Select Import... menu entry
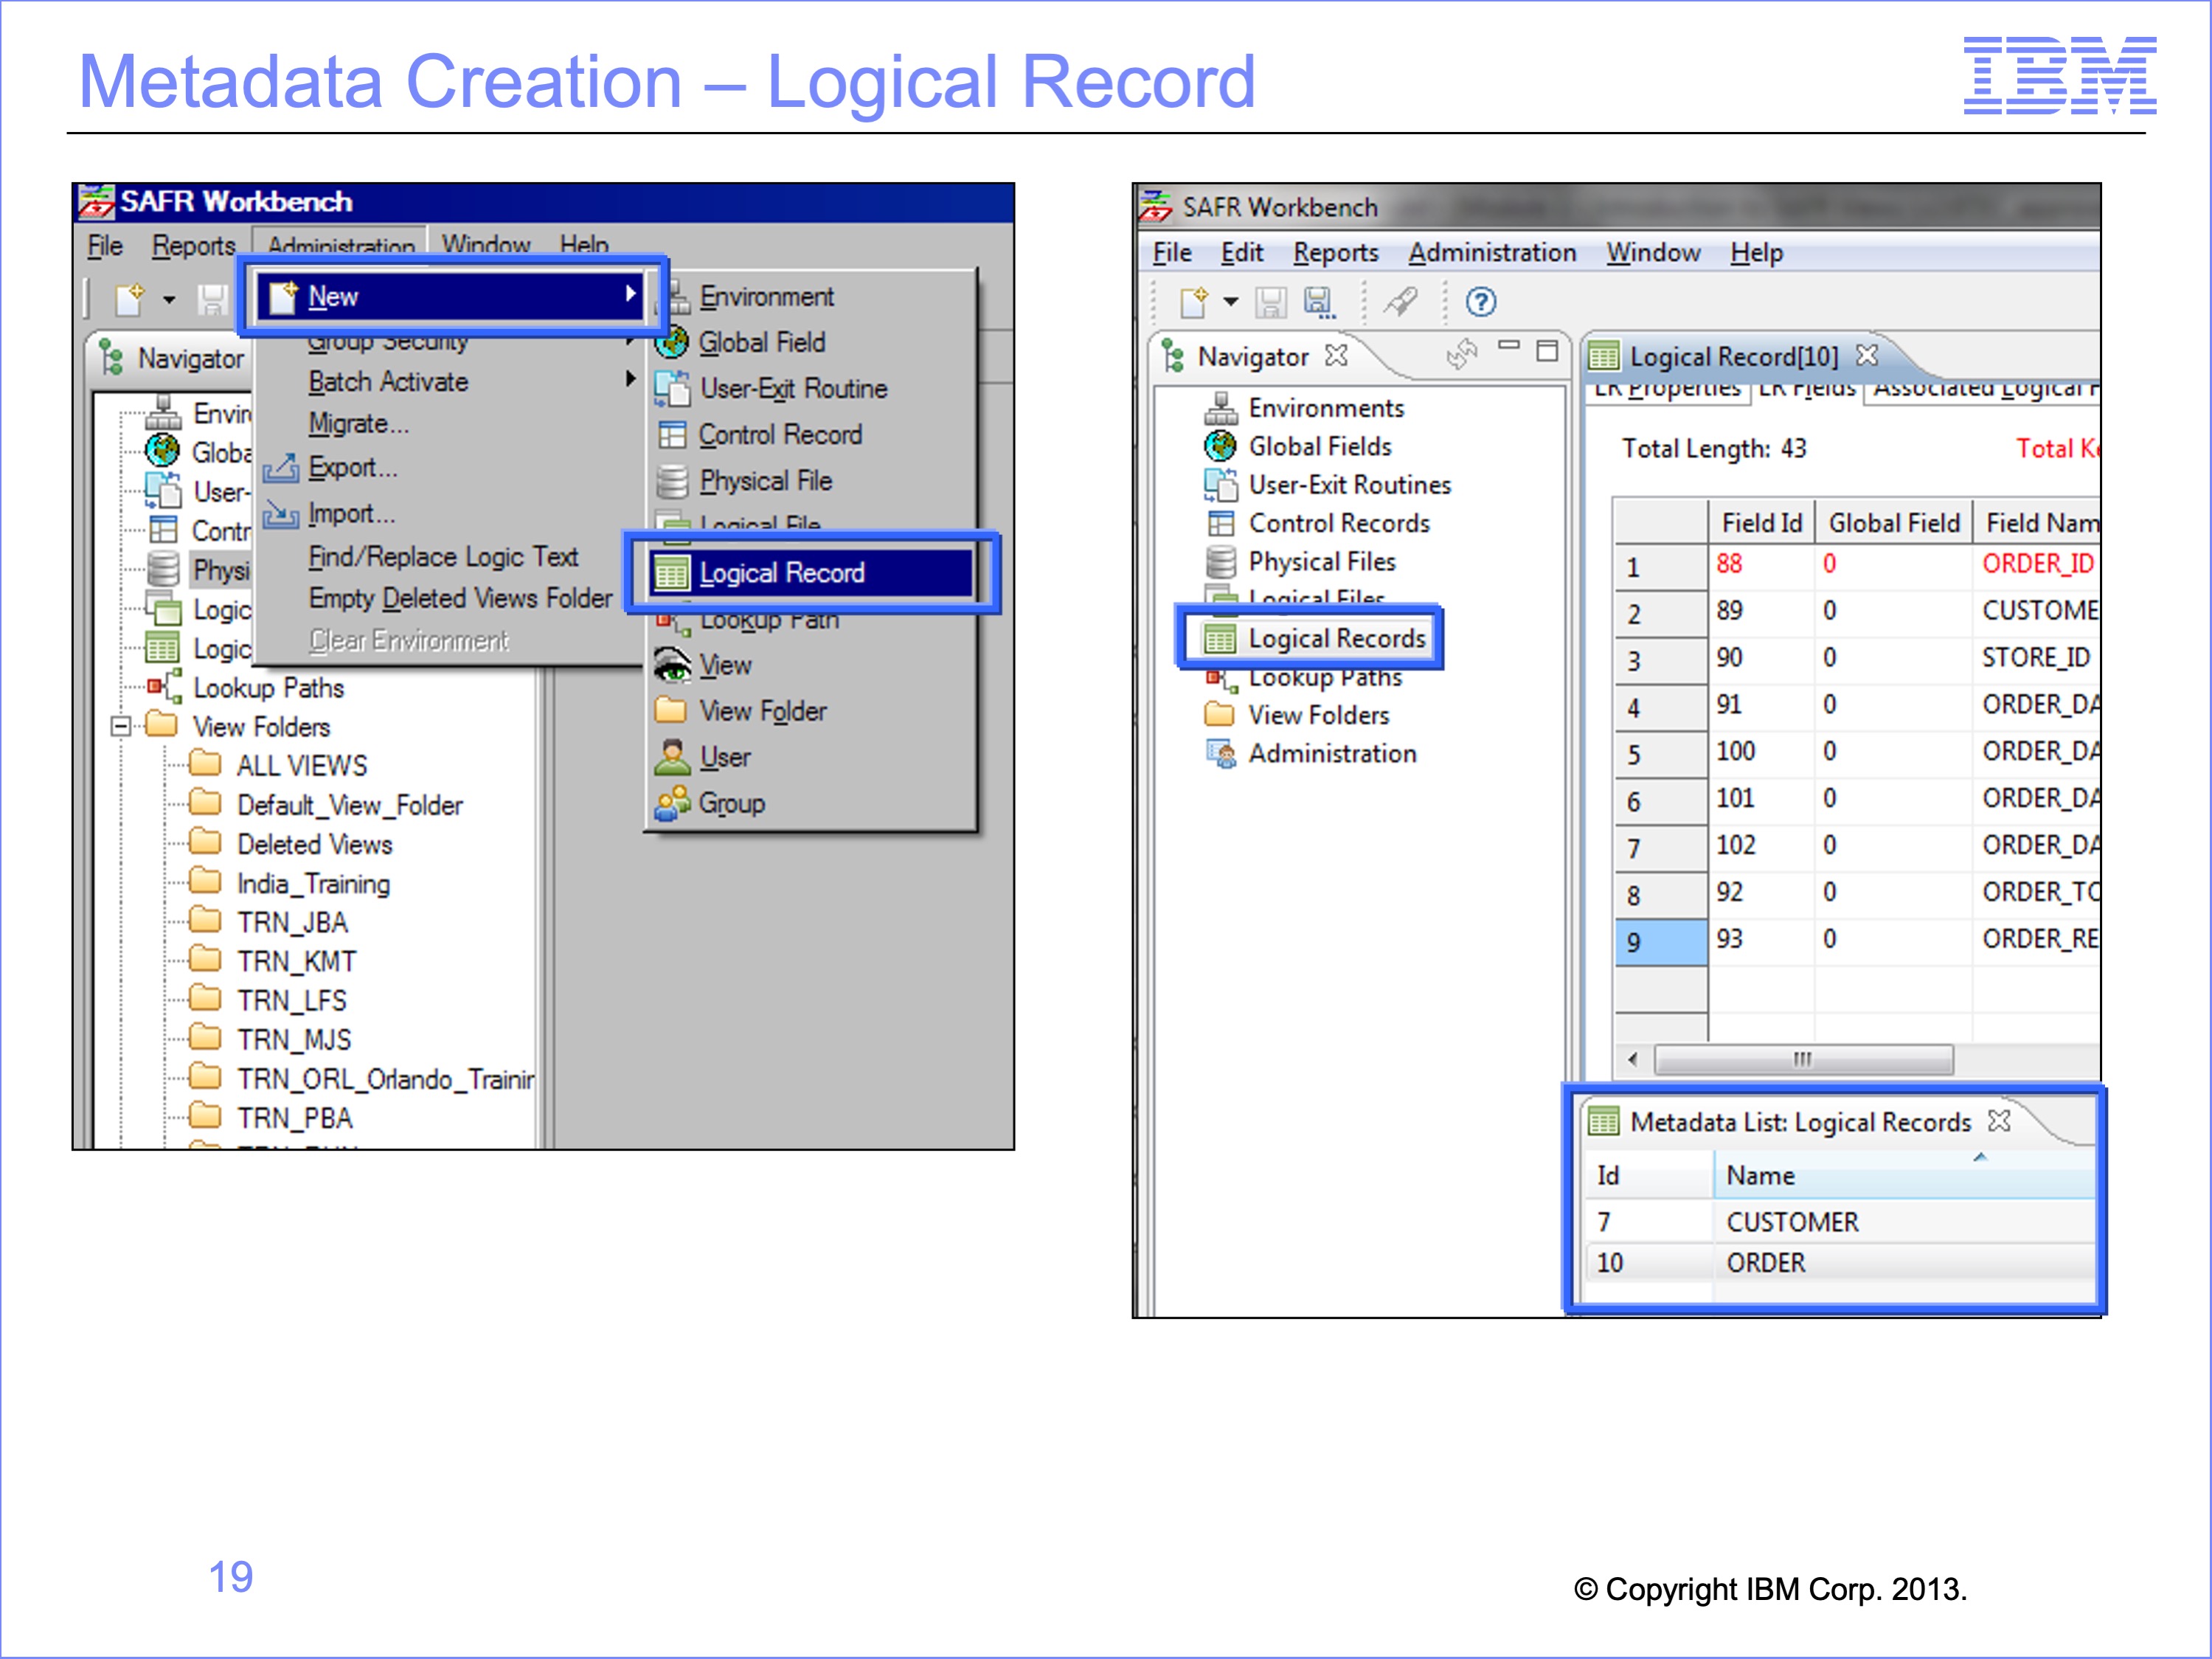This screenshot has width=2212, height=1659. point(352,513)
